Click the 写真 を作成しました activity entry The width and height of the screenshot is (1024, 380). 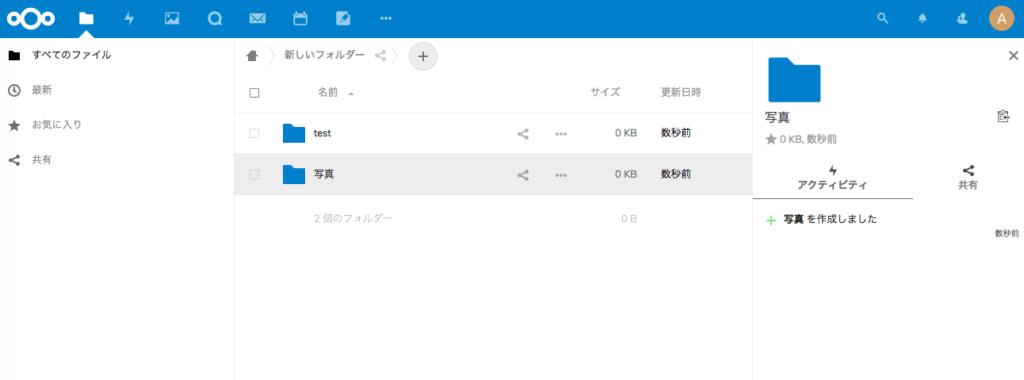(830, 219)
